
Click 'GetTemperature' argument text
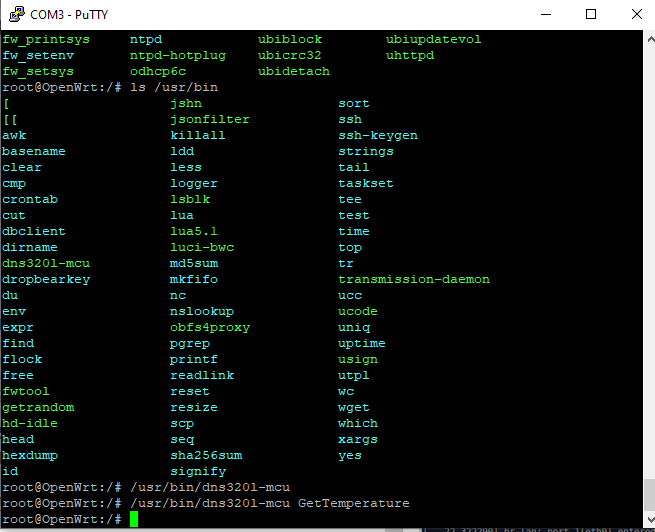tap(353, 503)
